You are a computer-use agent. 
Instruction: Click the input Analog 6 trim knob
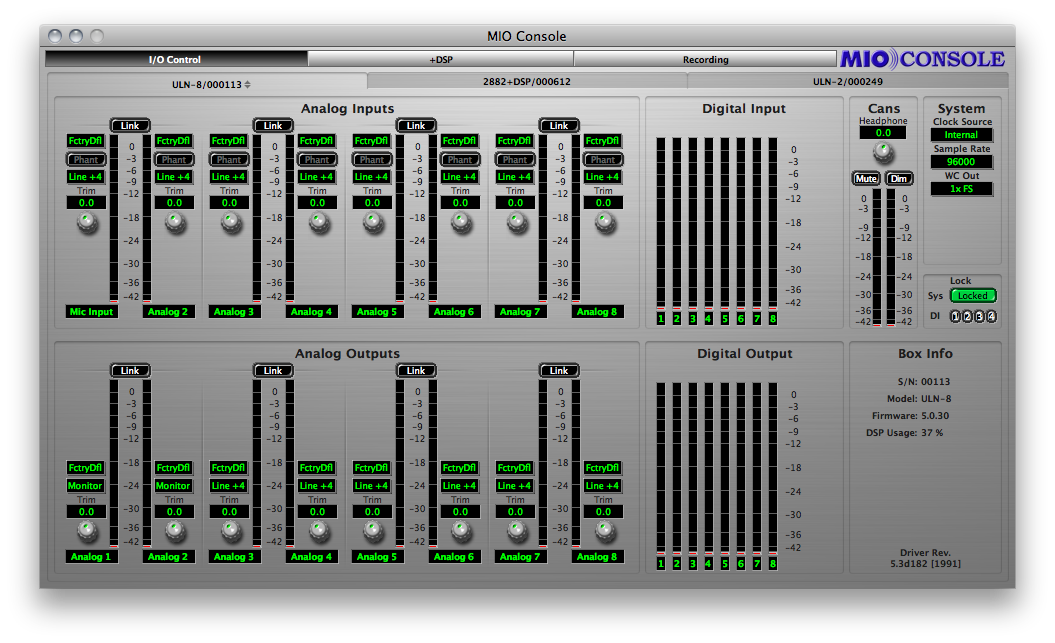click(462, 222)
